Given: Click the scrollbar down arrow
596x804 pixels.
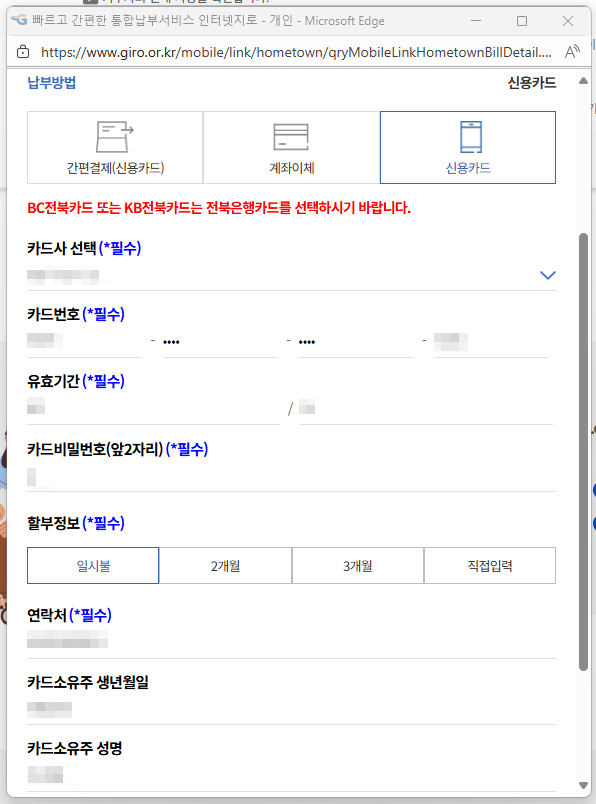Looking at the screenshot, I should tap(583, 785).
